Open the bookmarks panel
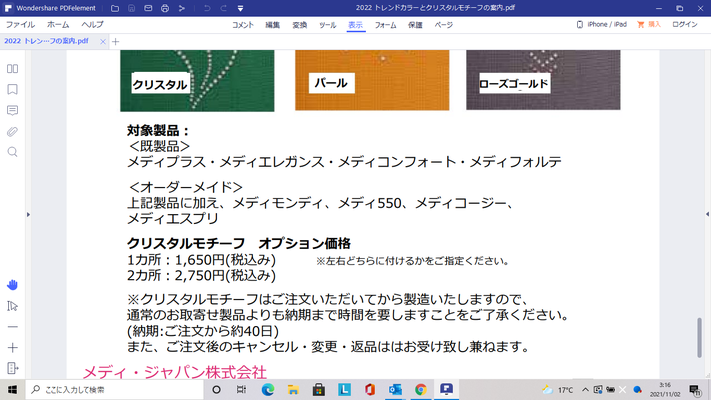Screen dimensions: 711x400 (x=12, y=89)
